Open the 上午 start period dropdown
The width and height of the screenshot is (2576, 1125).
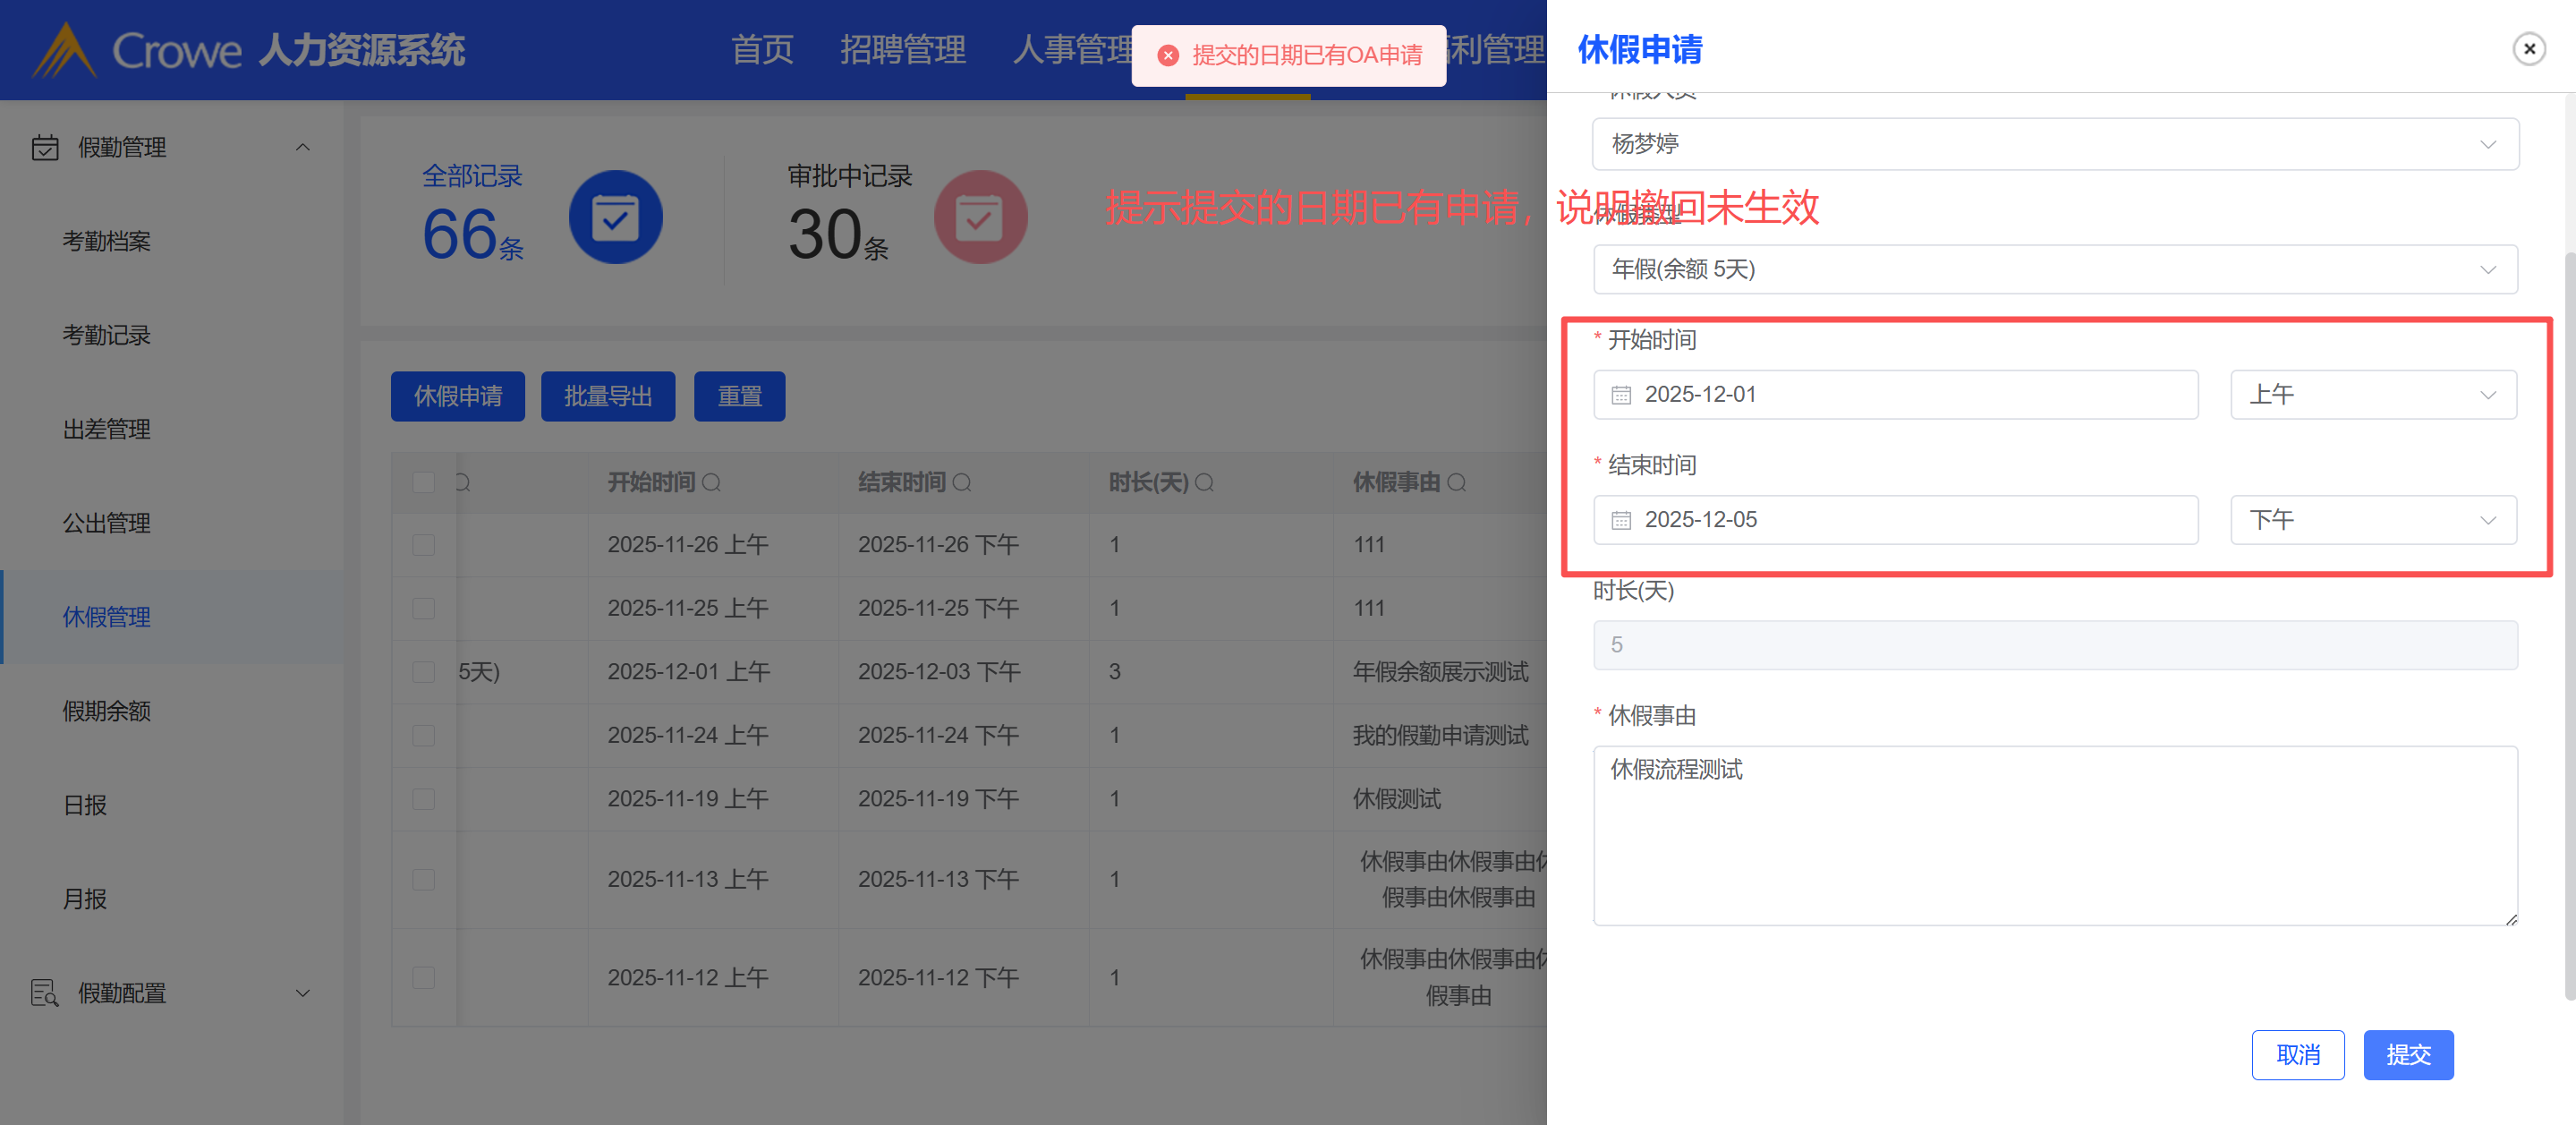point(2372,395)
